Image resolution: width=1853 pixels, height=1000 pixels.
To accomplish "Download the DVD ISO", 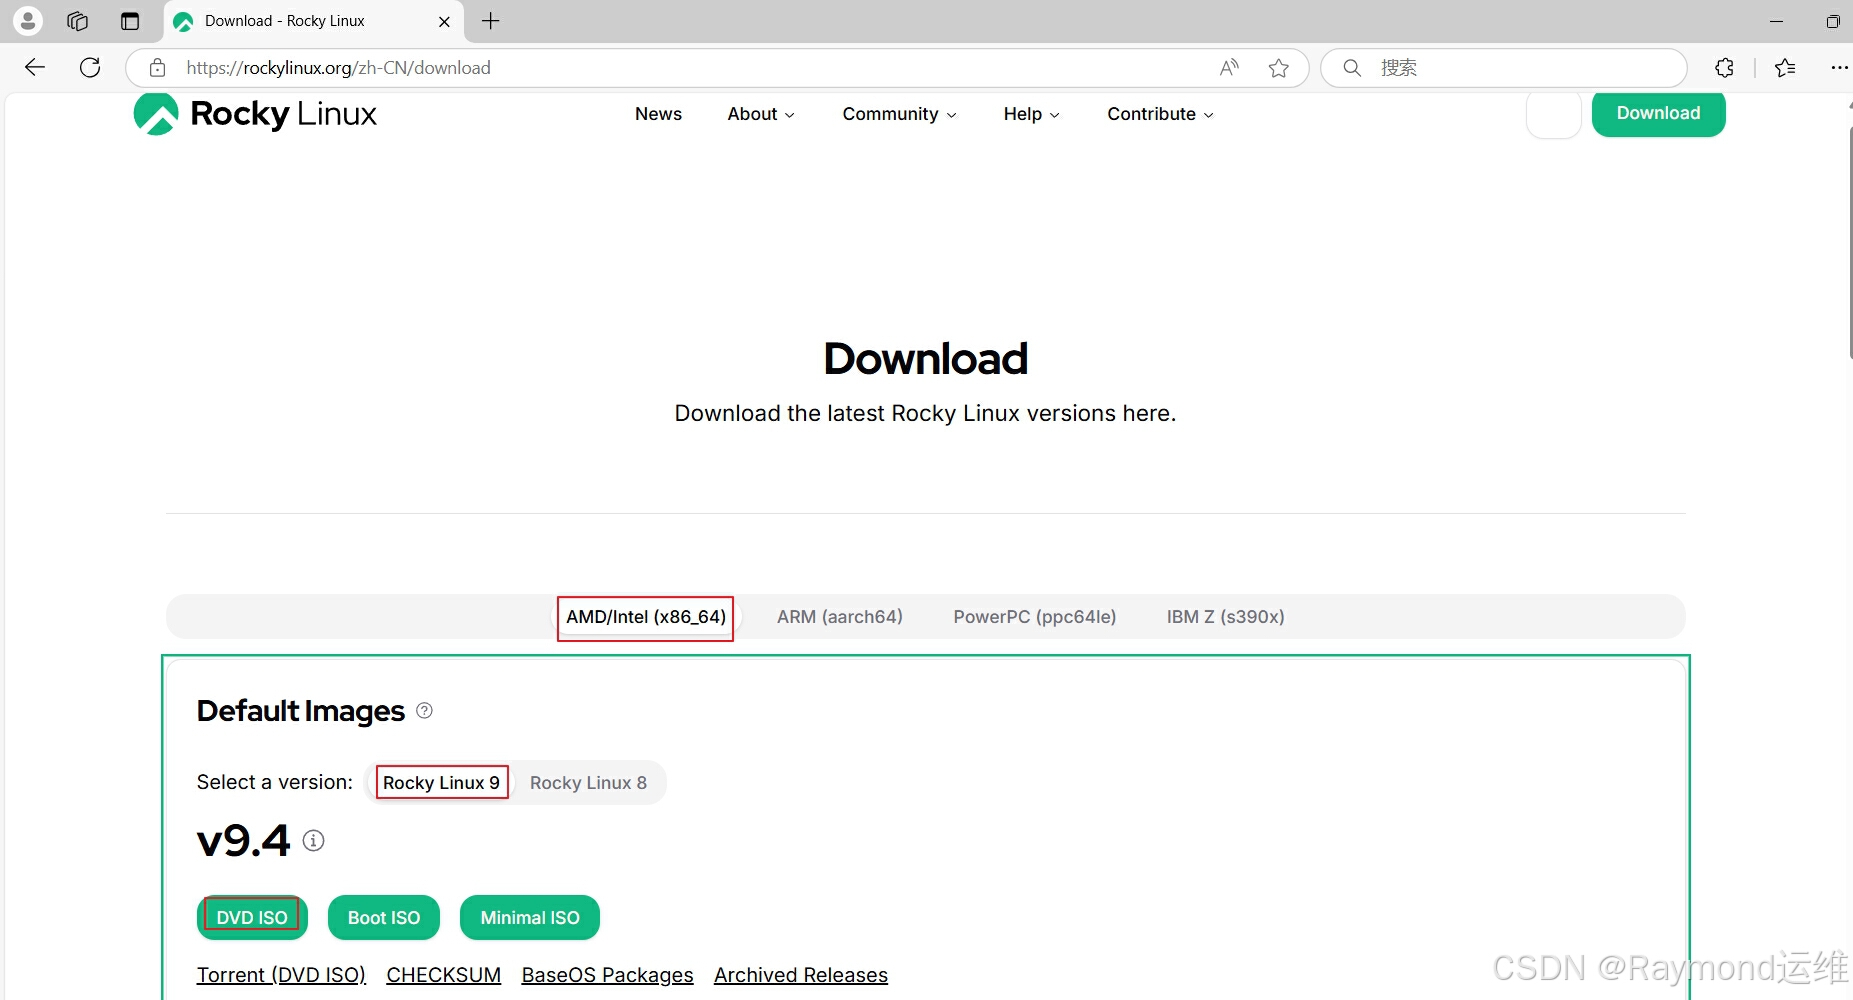I will coord(252,917).
